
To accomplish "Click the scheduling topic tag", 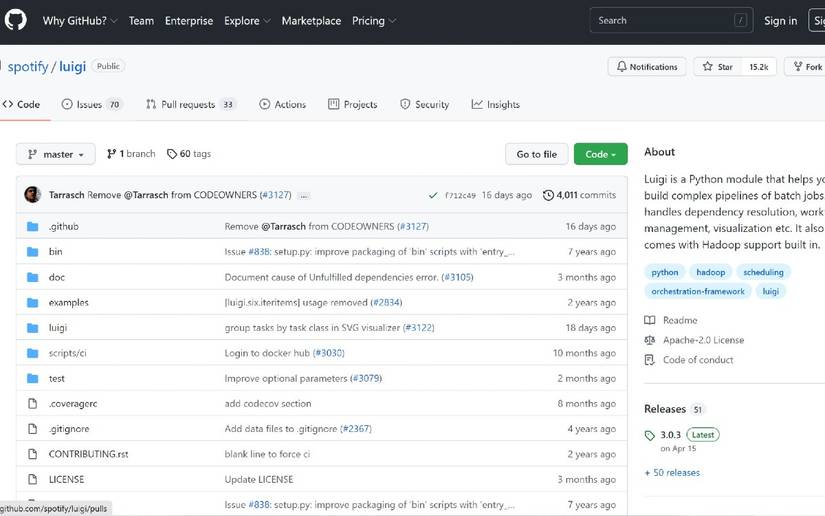I will pos(763,272).
